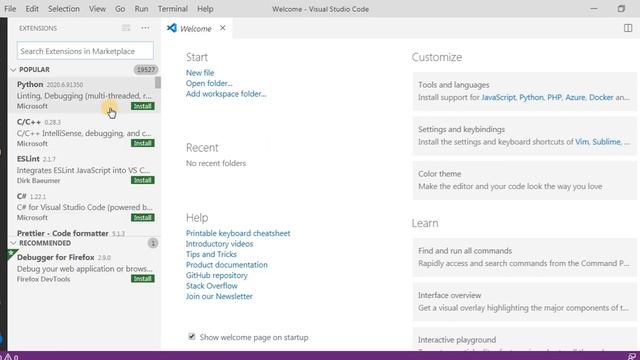Select C/C++ extension entry title
Image resolution: width=640 pixels, height=360 pixels.
[x=29, y=122]
